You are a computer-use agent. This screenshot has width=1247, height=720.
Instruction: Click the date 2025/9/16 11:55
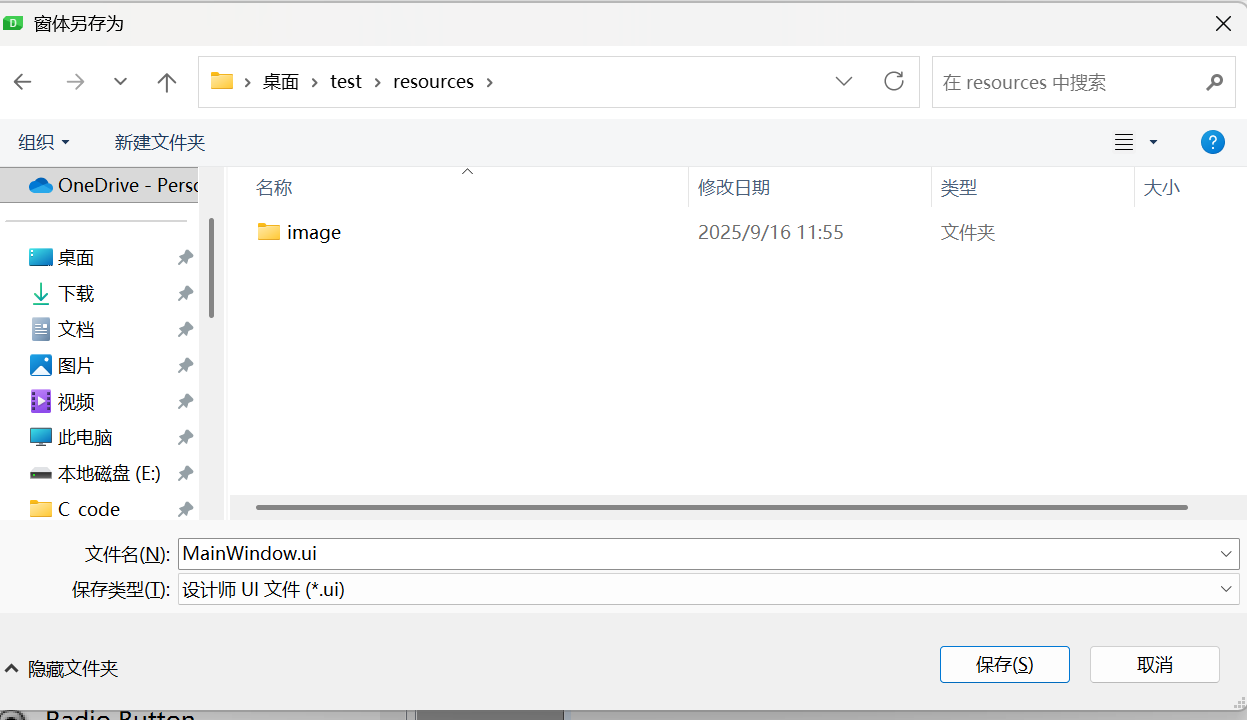[x=770, y=232]
